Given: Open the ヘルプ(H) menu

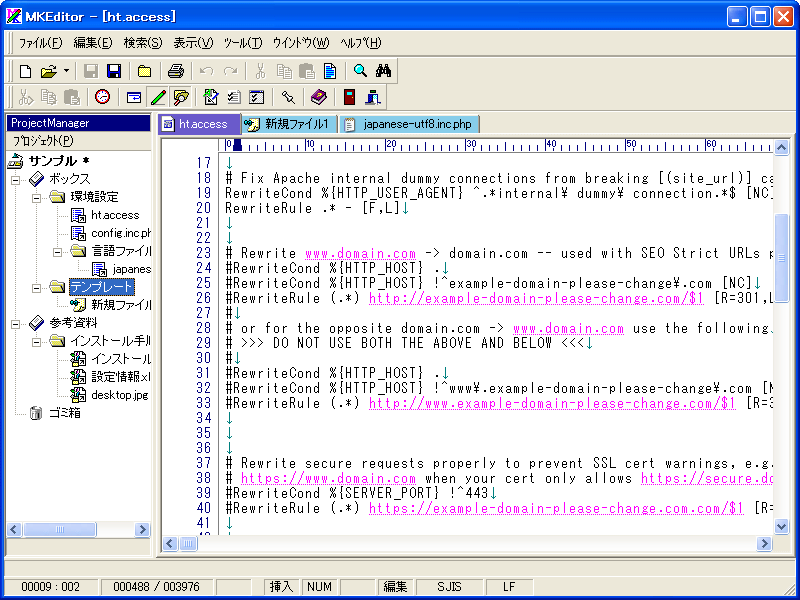Looking at the screenshot, I should [x=361, y=43].
